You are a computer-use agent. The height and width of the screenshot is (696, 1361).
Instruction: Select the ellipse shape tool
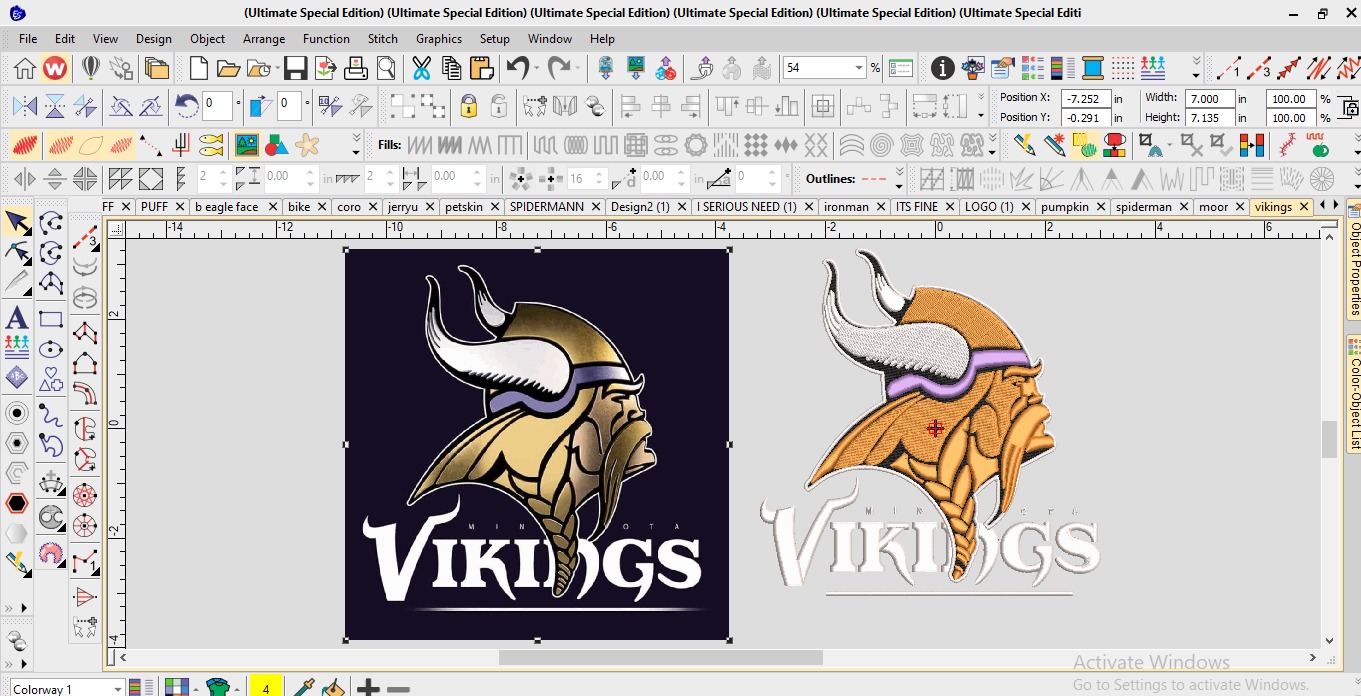[51, 349]
